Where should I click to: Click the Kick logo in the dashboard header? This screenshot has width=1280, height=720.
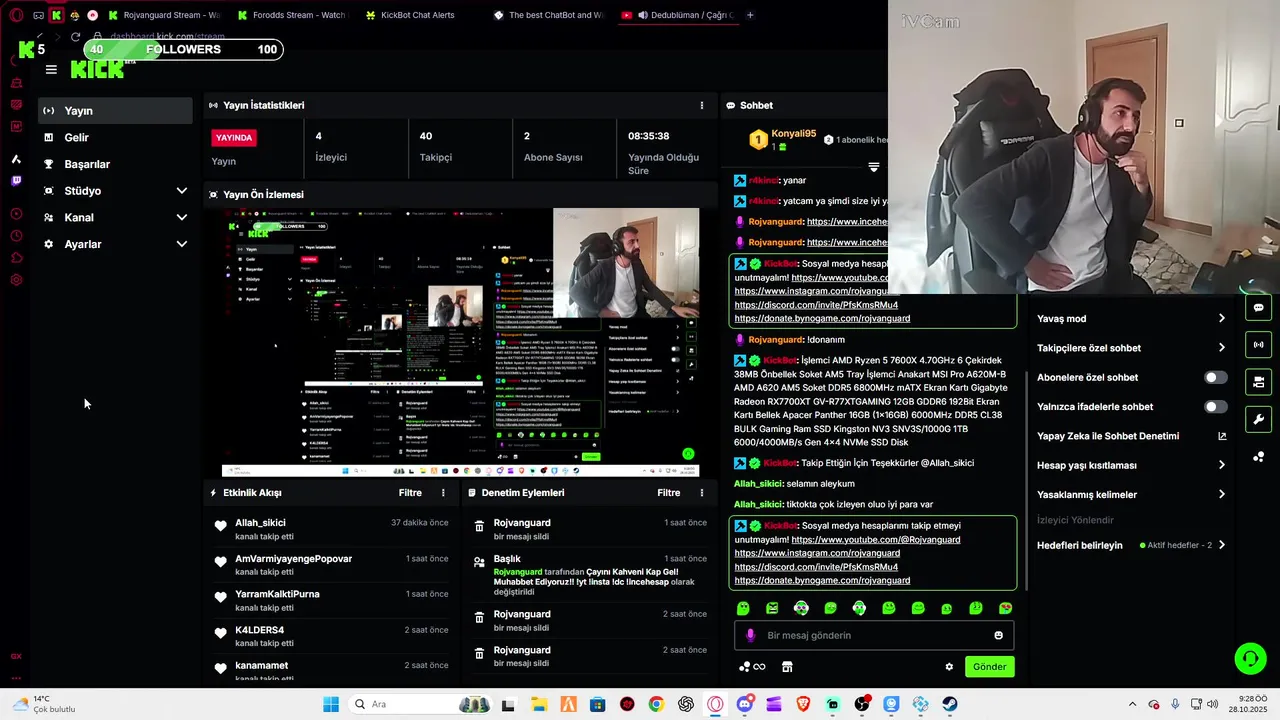(98, 69)
